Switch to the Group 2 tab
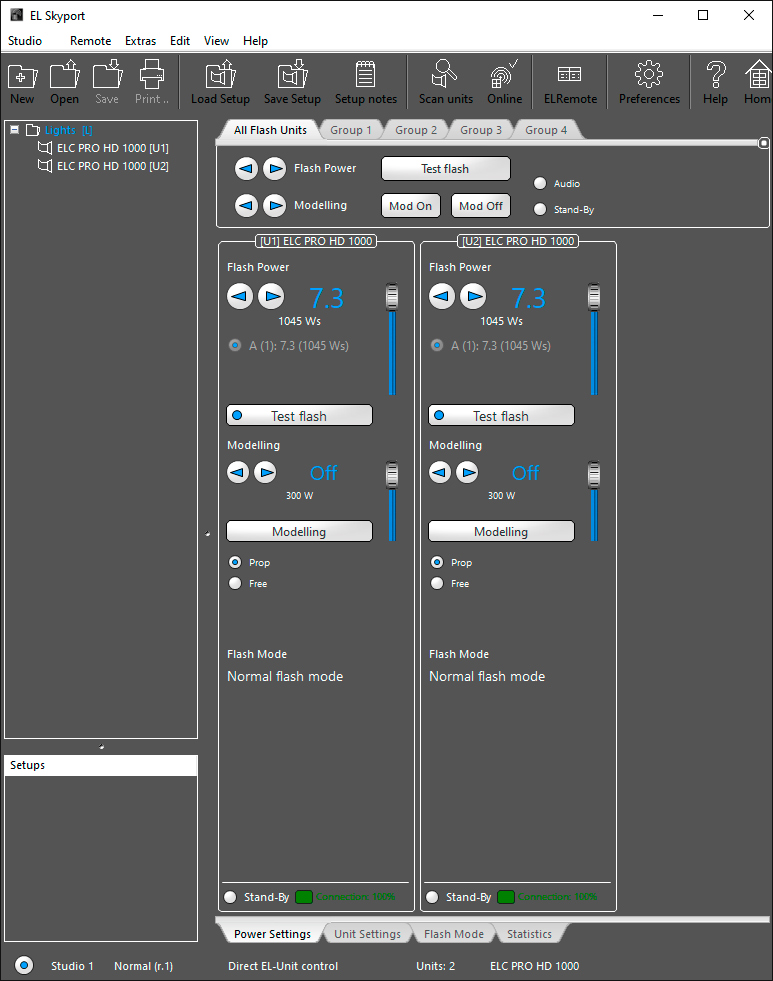The image size is (773, 981). click(x=415, y=130)
